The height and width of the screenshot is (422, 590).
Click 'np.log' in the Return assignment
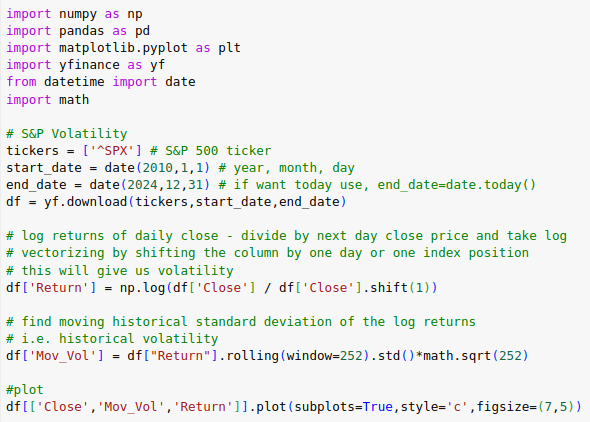pyautogui.click(x=142, y=288)
